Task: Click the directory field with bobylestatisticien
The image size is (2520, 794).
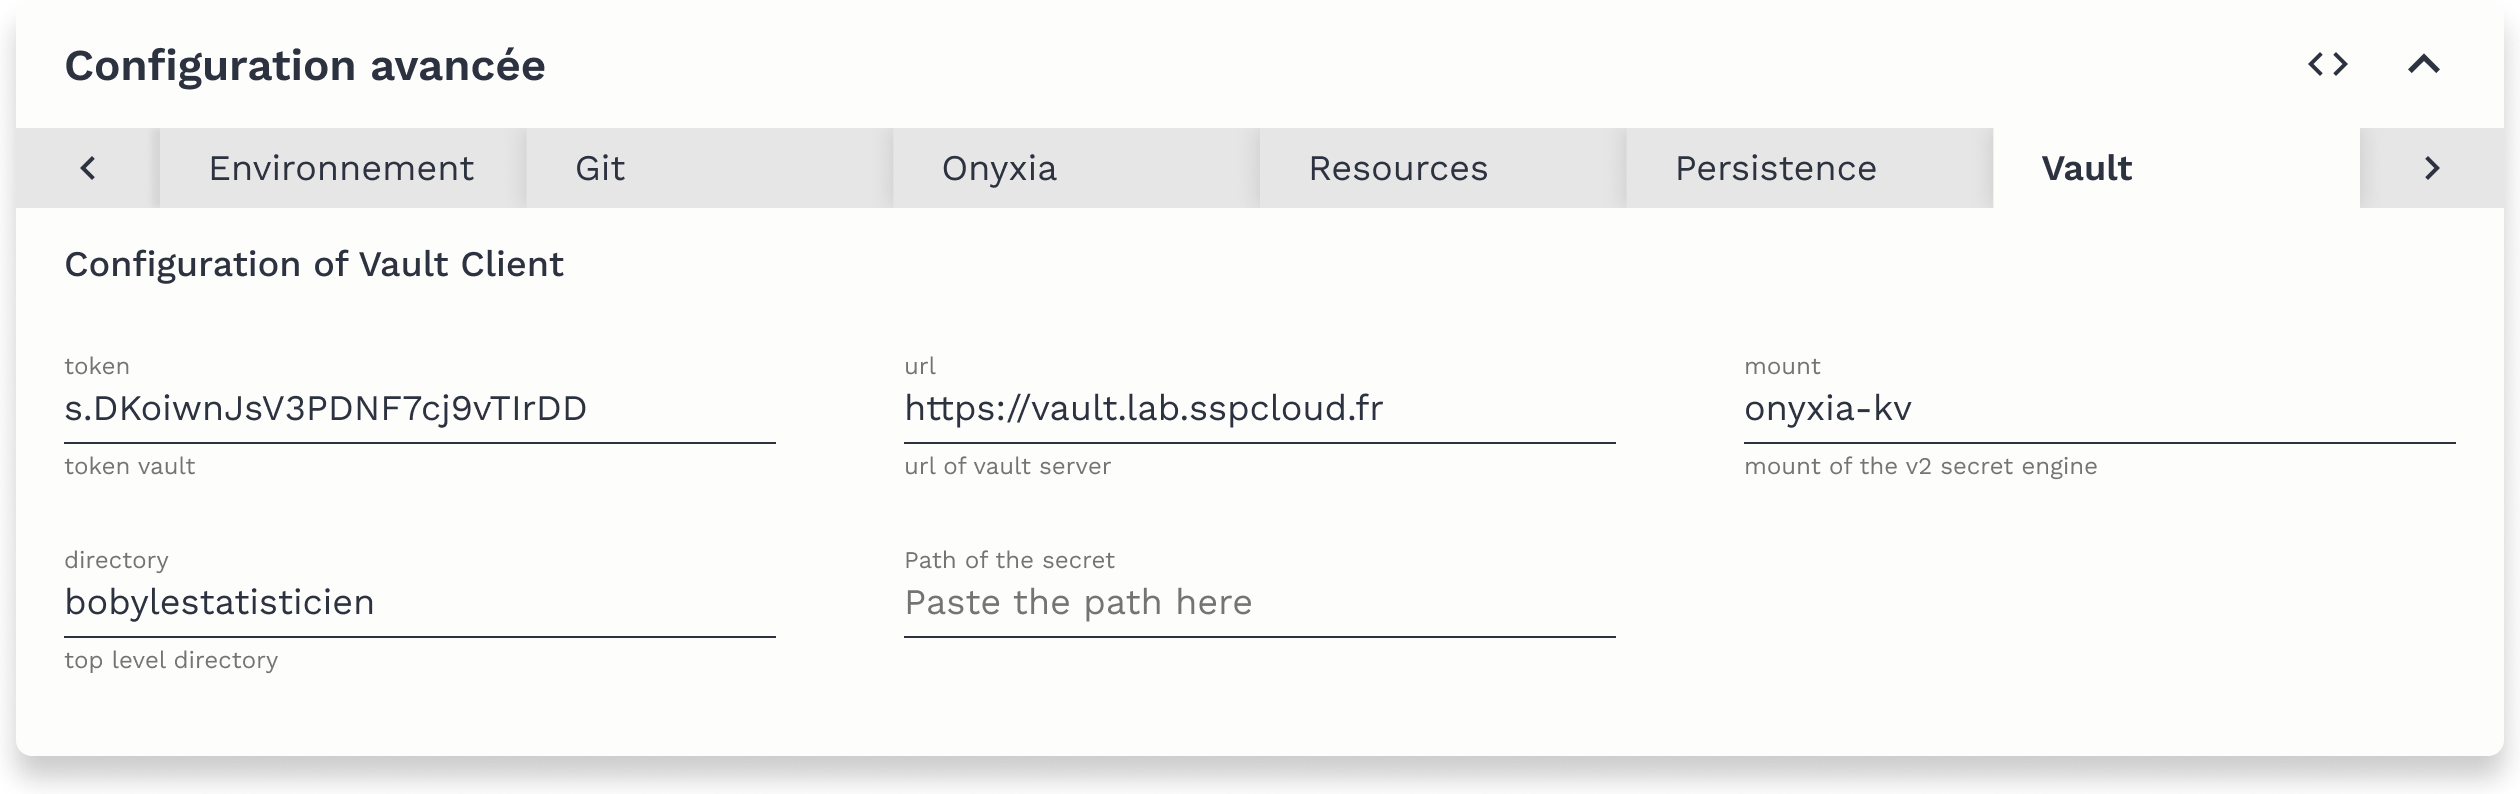Action: coord(419,603)
